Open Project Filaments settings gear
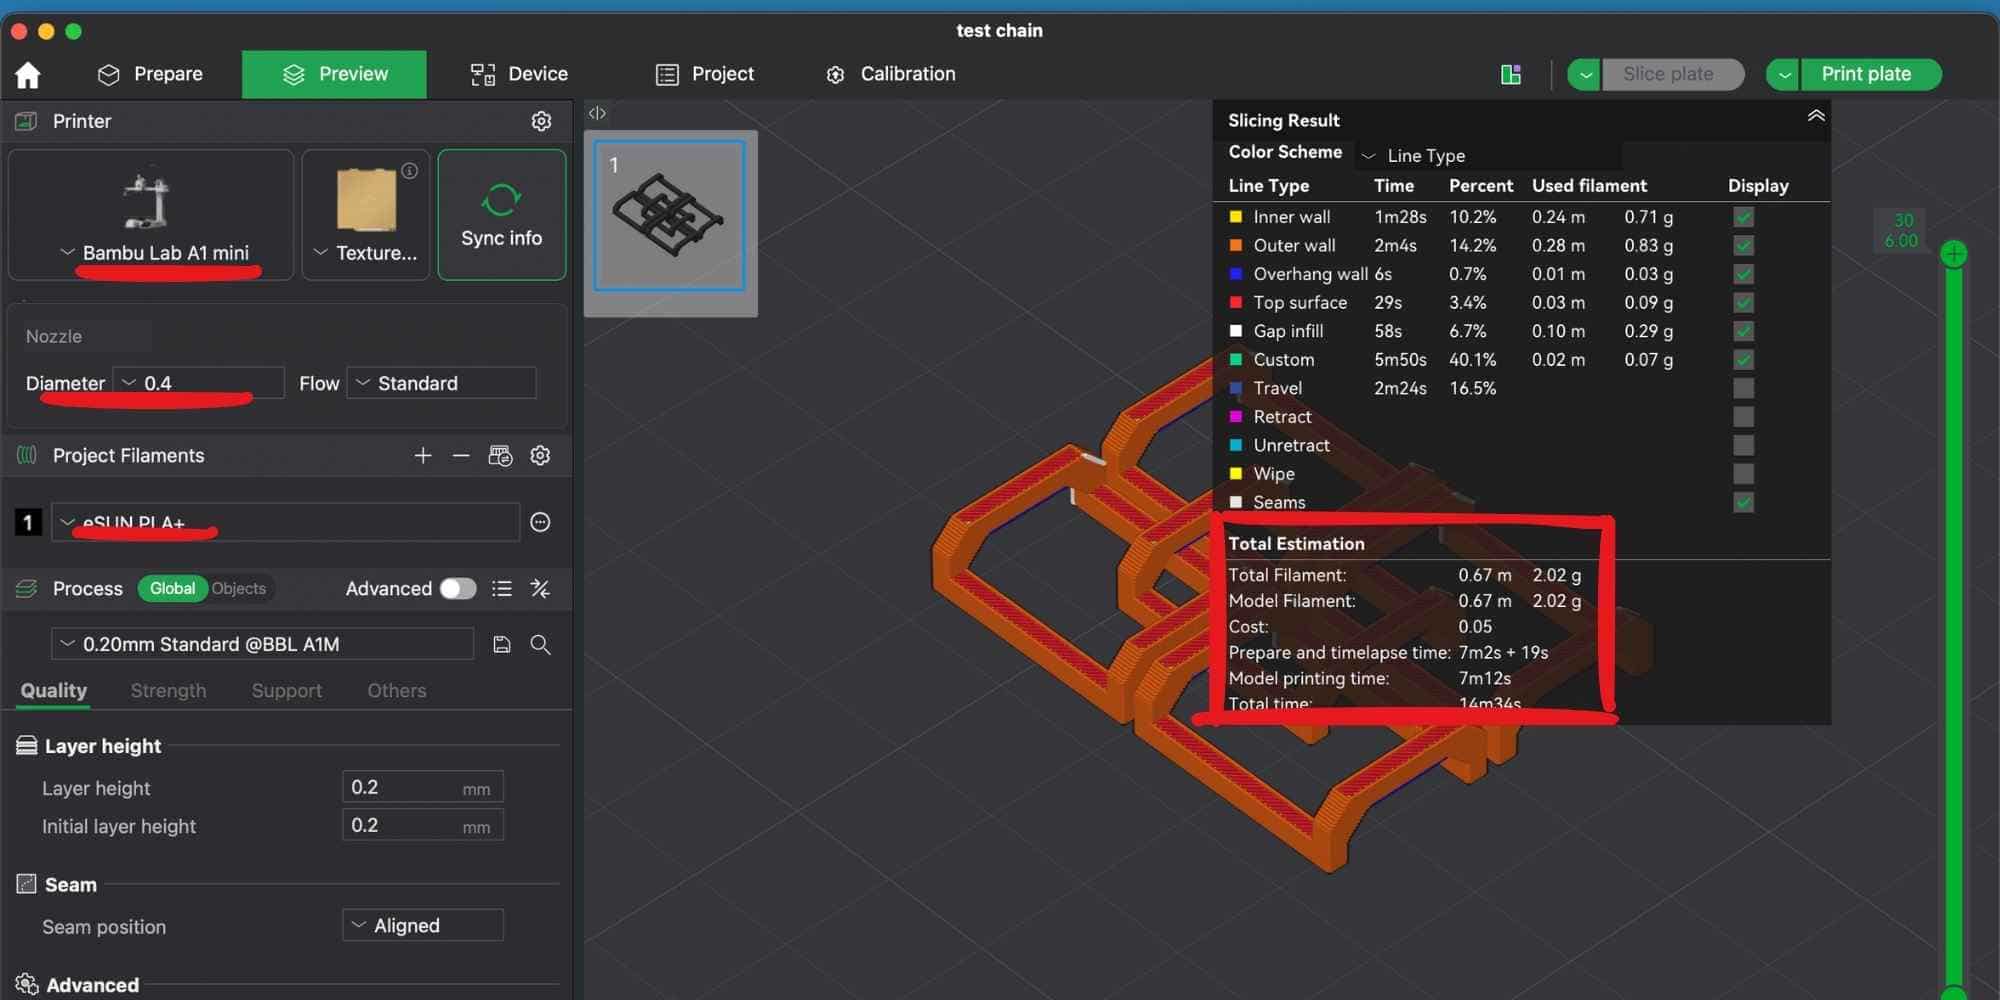This screenshot has width=2000, height=1000. click(540, 456)
